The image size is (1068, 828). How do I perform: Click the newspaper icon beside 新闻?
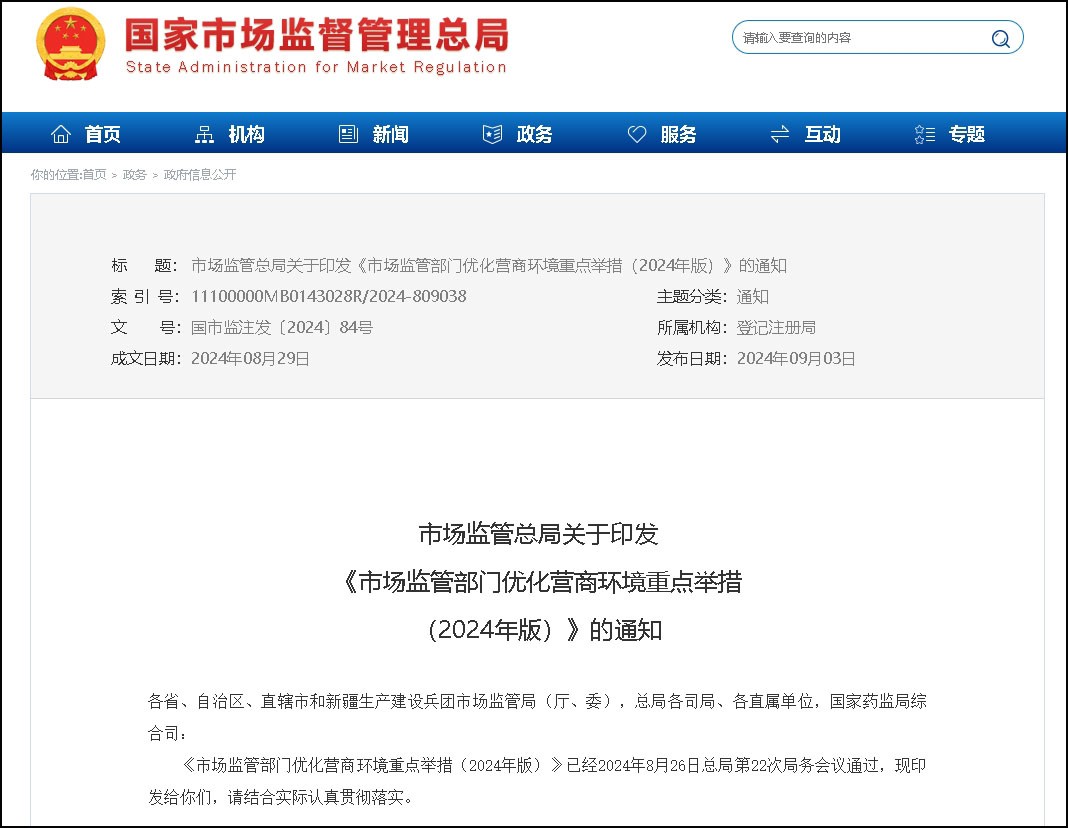tap(348, 134)
